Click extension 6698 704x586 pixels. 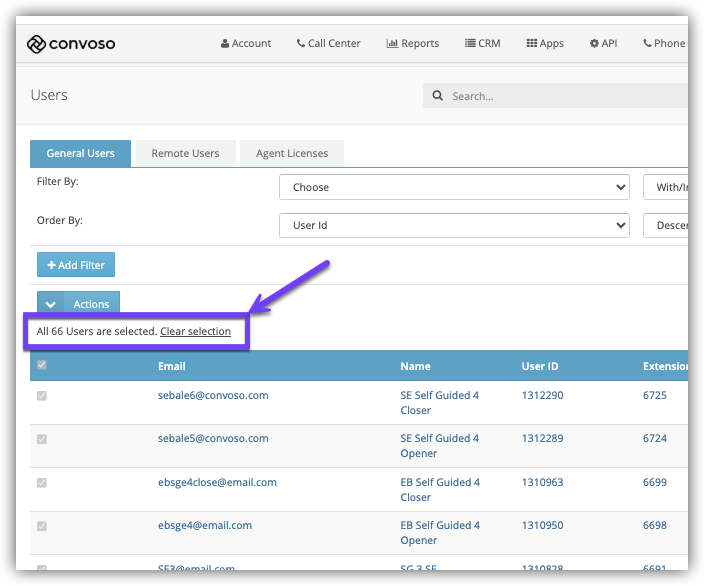[655, 525]
